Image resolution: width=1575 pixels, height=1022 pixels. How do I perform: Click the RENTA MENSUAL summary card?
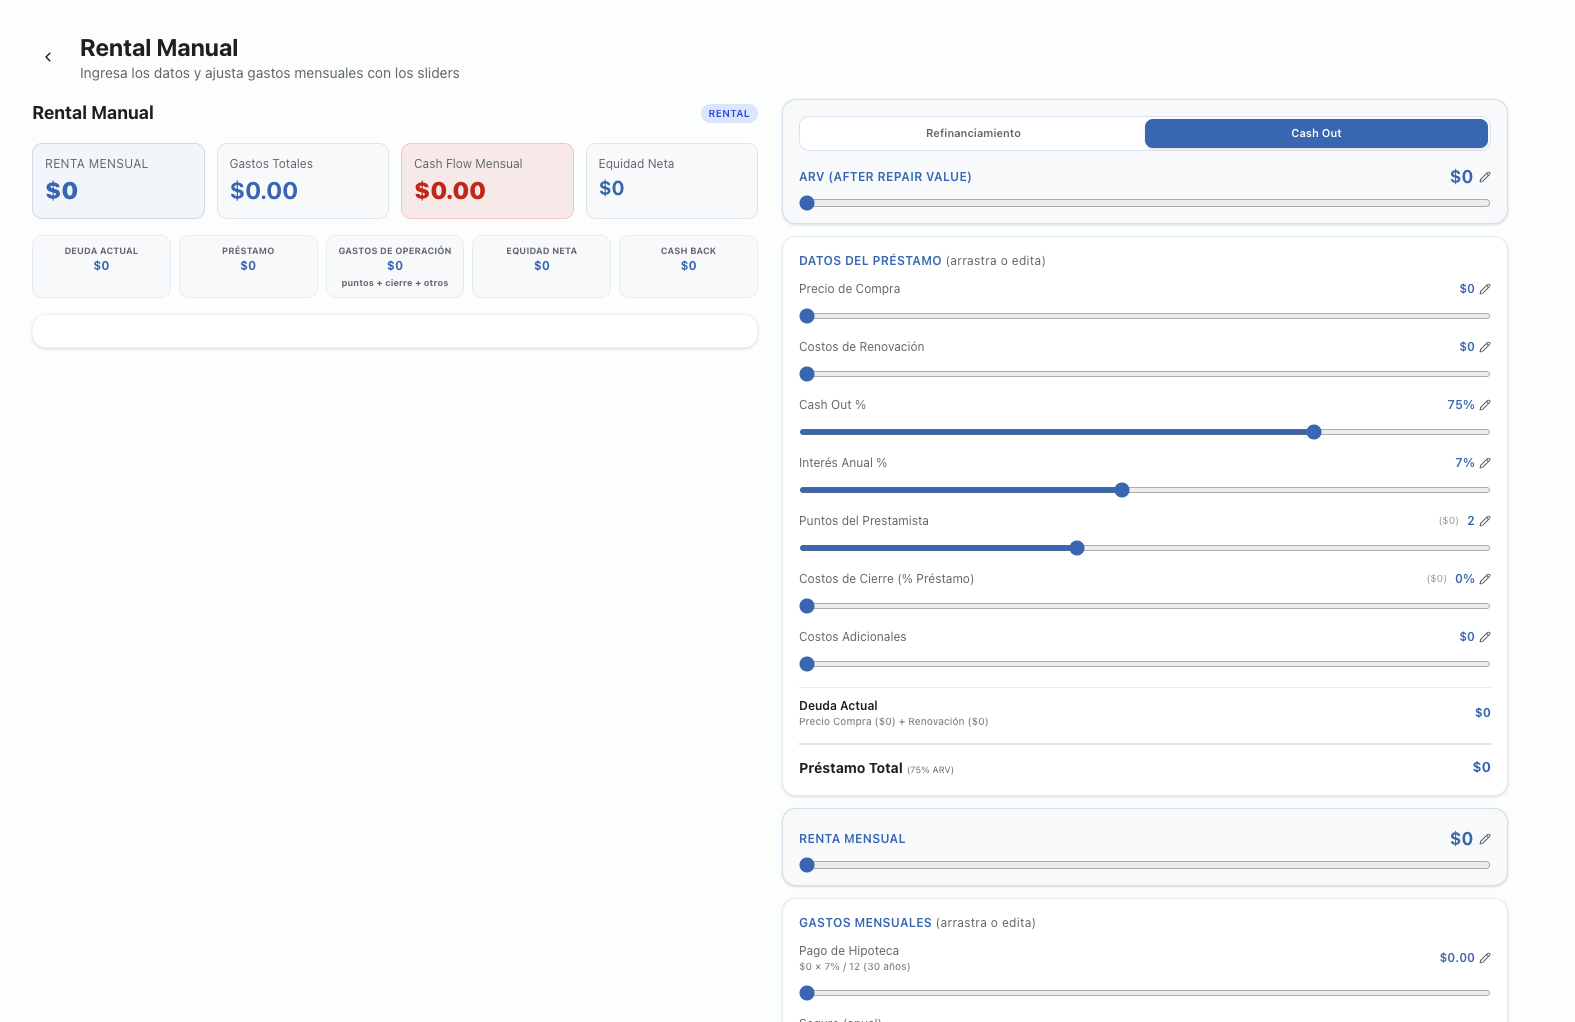pos(118,180)
